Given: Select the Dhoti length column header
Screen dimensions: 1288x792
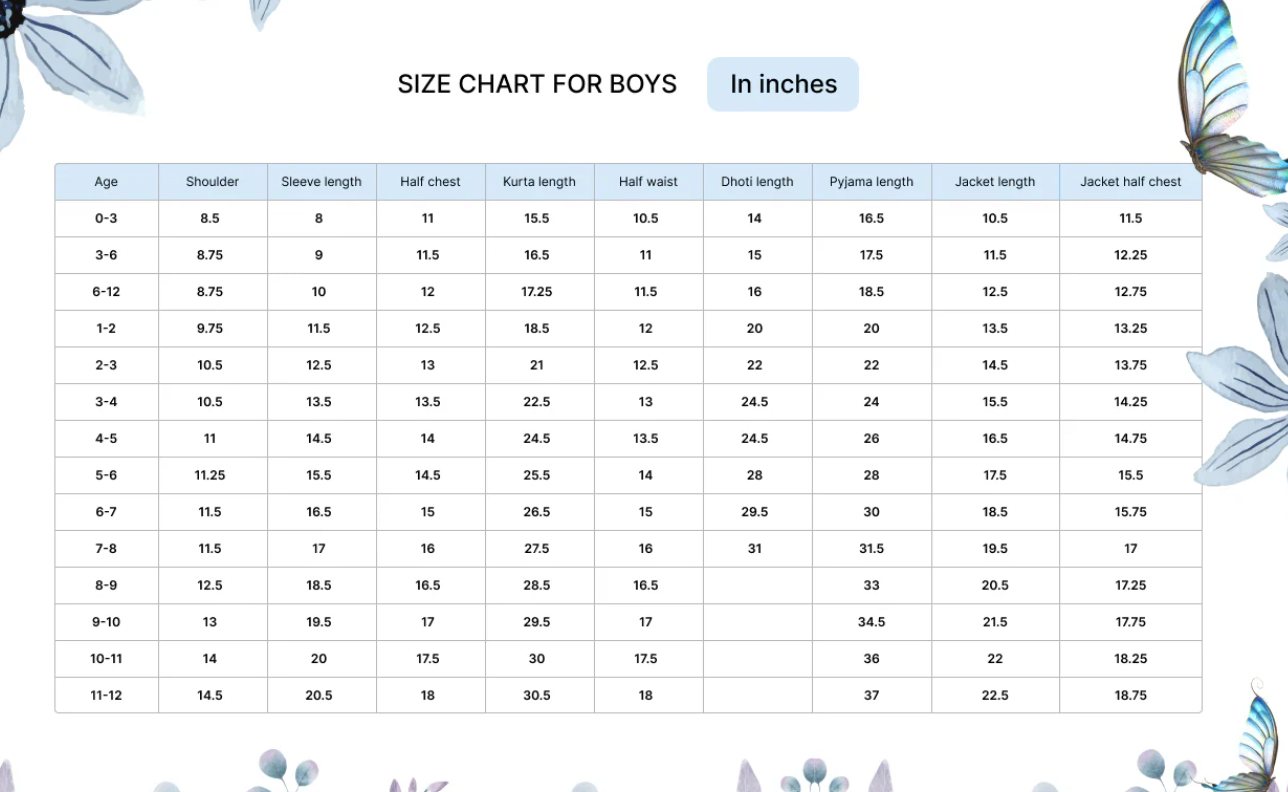Looking at the screenshot, I should click(757, 182).
